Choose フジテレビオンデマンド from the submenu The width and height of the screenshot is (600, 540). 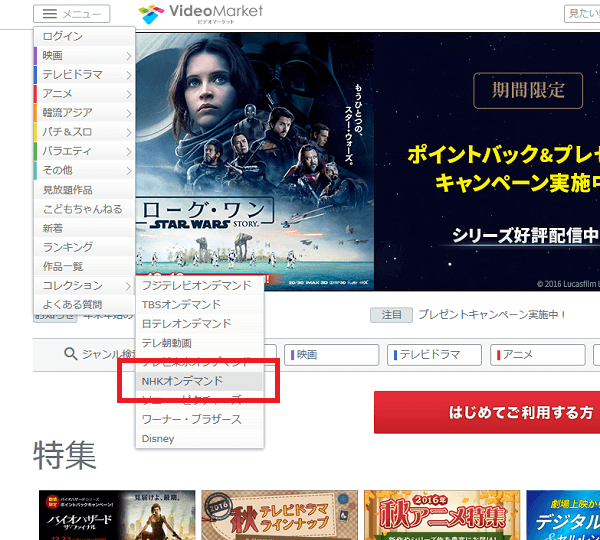click(200, 285)
